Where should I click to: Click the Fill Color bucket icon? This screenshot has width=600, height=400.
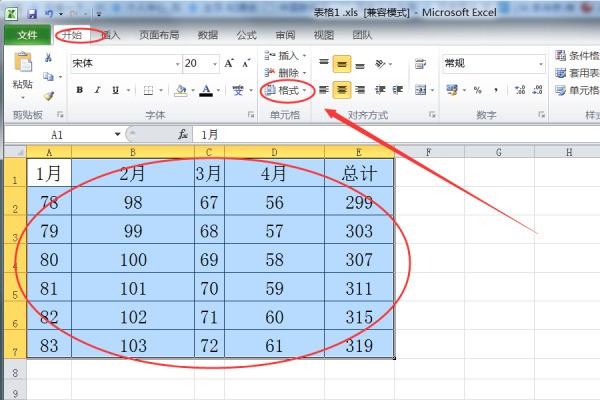click(x=179, y=90)
